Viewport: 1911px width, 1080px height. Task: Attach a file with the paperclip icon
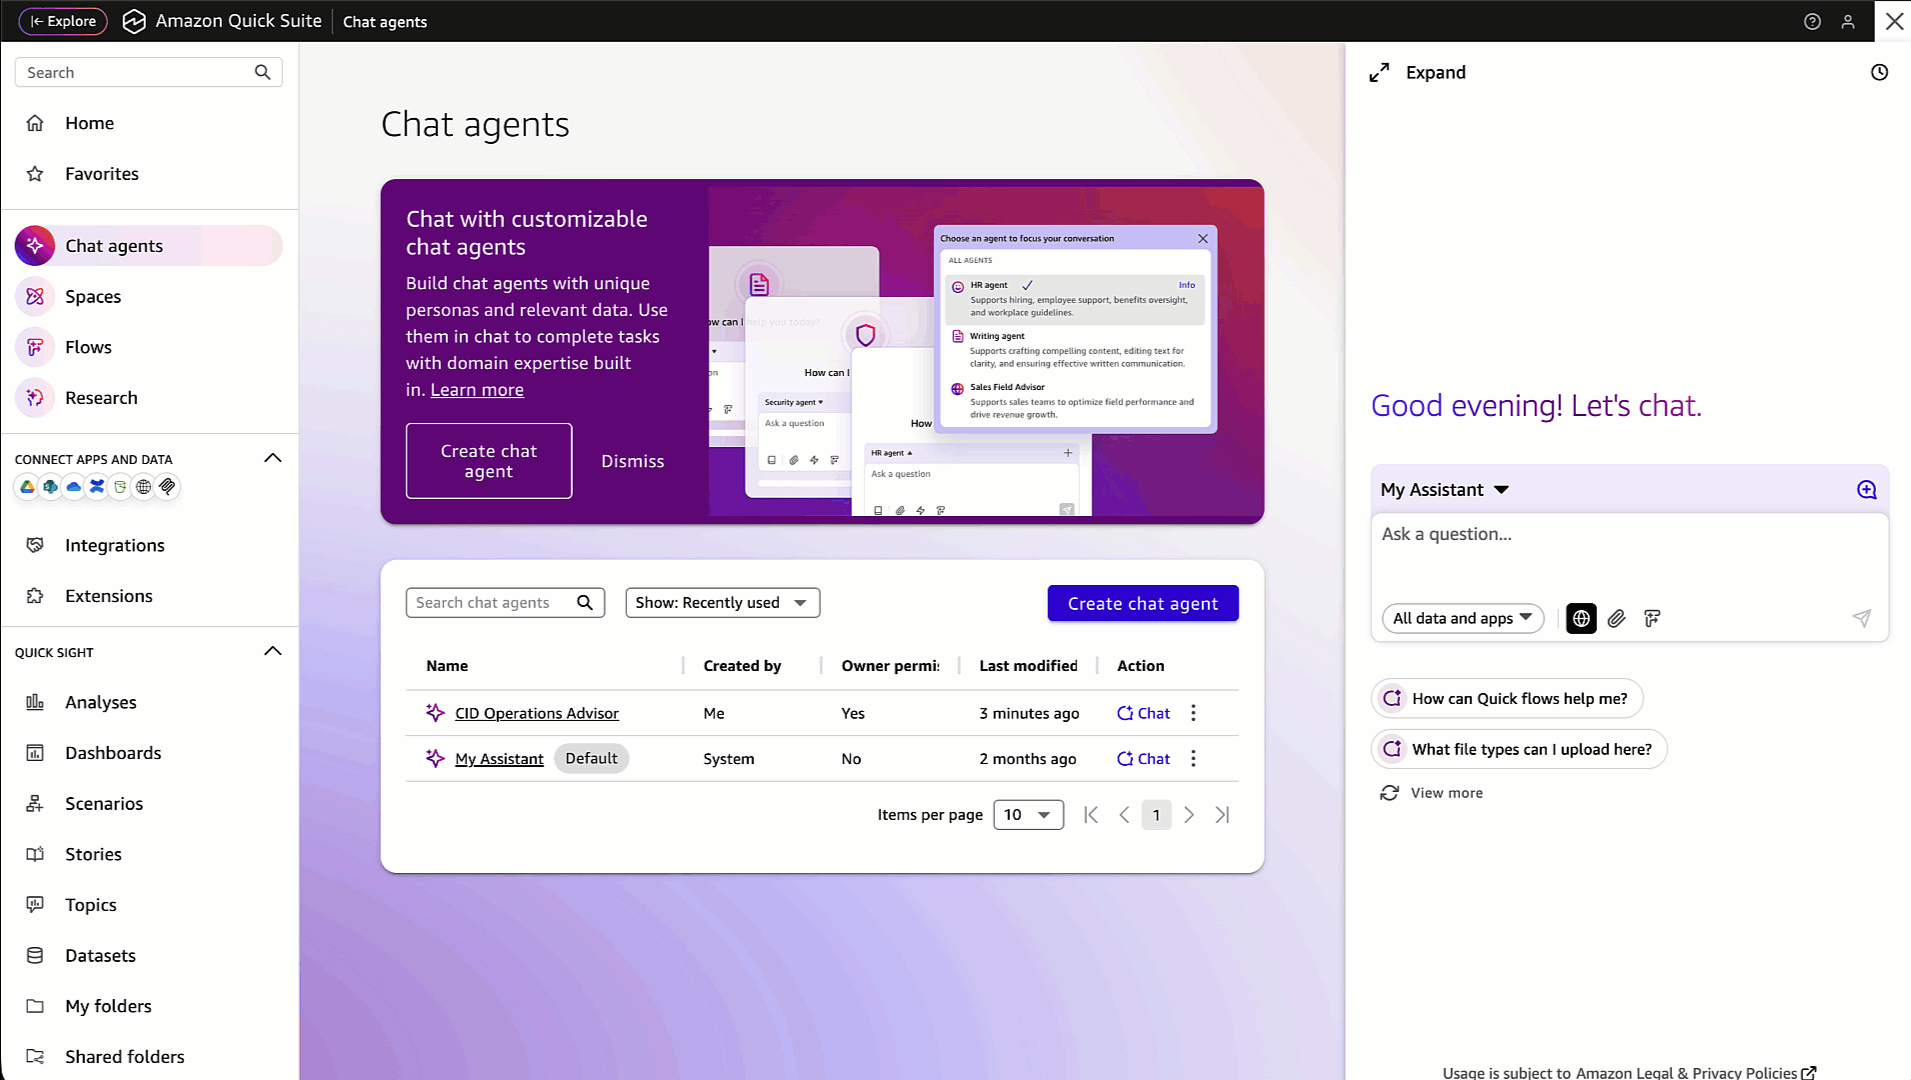pyautogui.click(x=1616, y=618)
